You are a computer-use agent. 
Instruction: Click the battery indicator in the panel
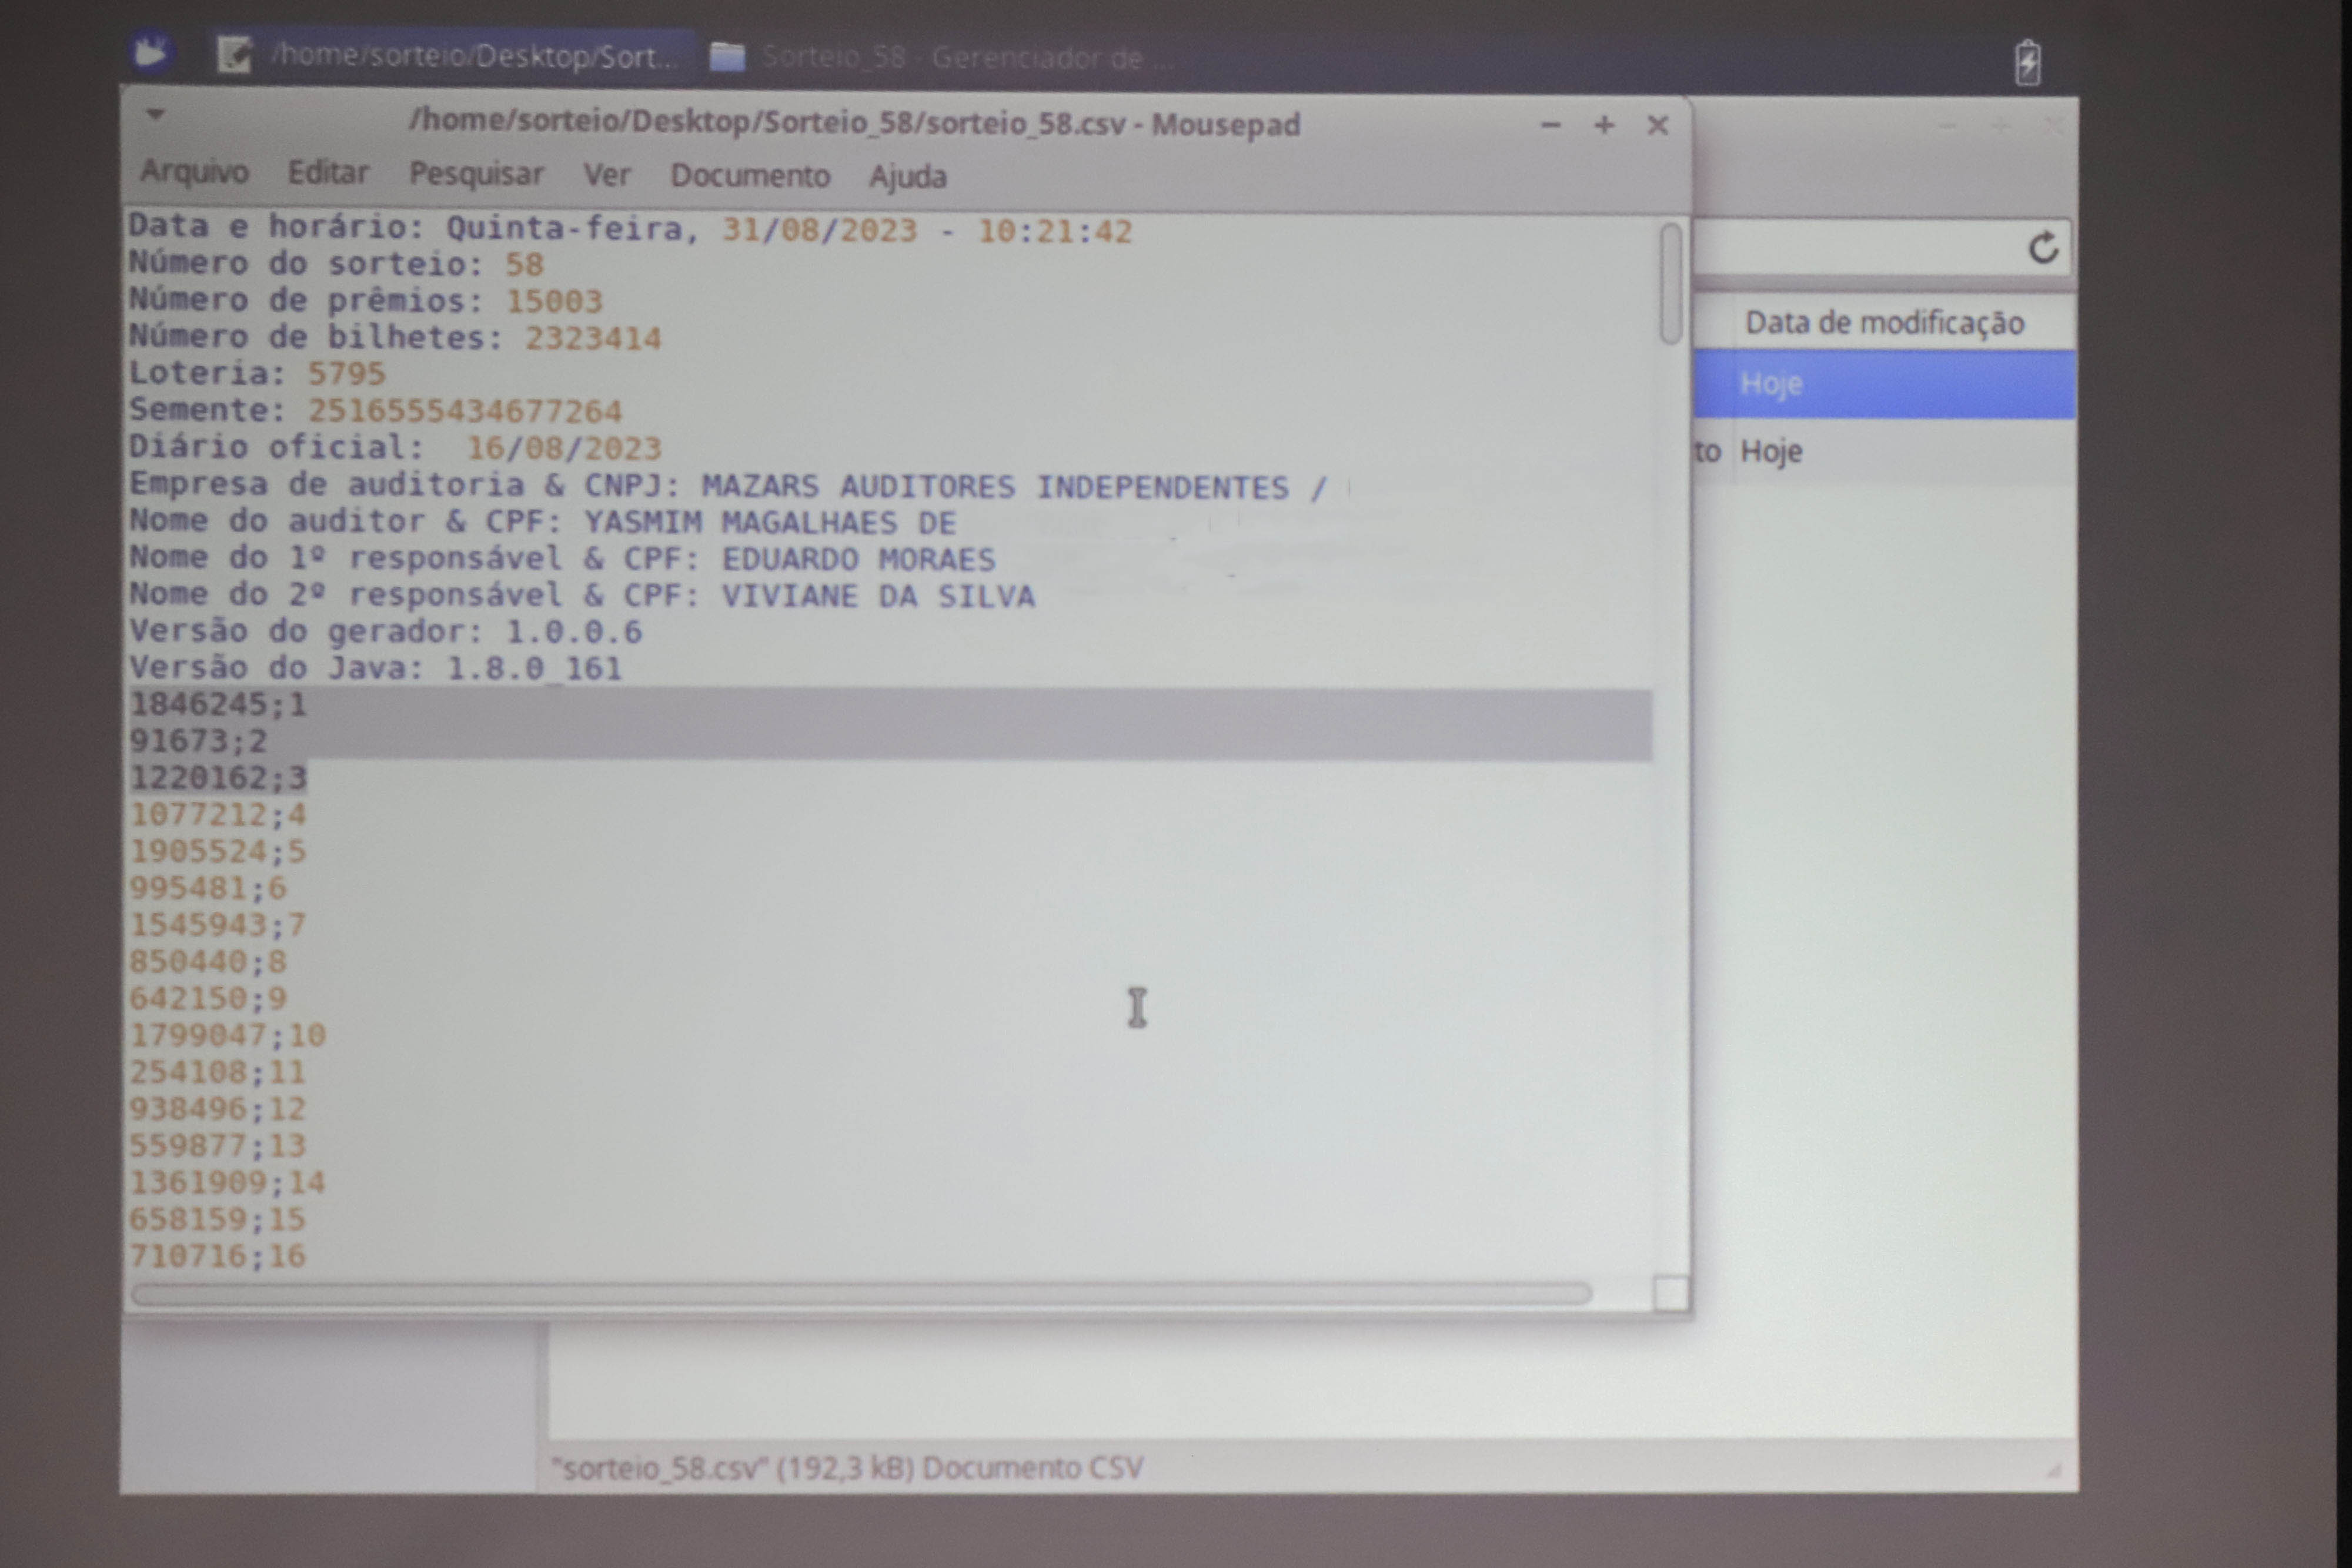click(x=2027, y=63)
